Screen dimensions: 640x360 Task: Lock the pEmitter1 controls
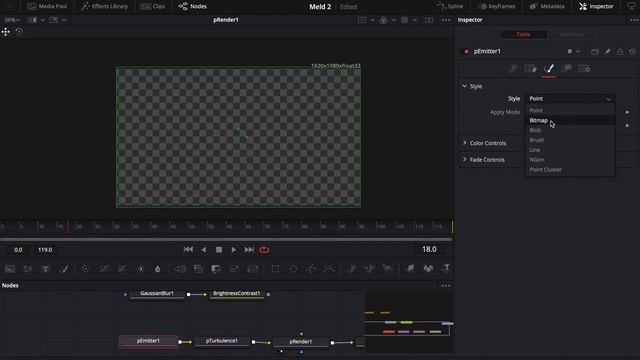[x=620, y=51]
